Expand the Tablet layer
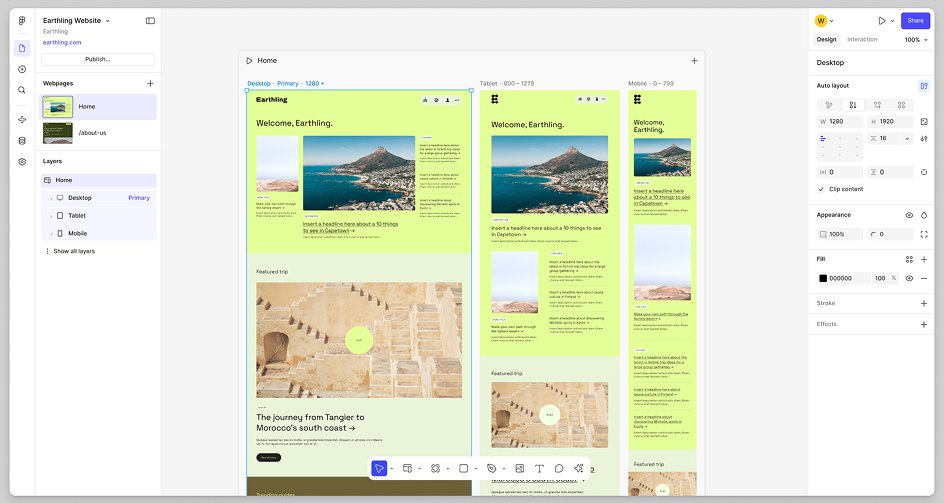Image resolution: width=944 pixels, height=503 pixels. click(x=51, y=216)
